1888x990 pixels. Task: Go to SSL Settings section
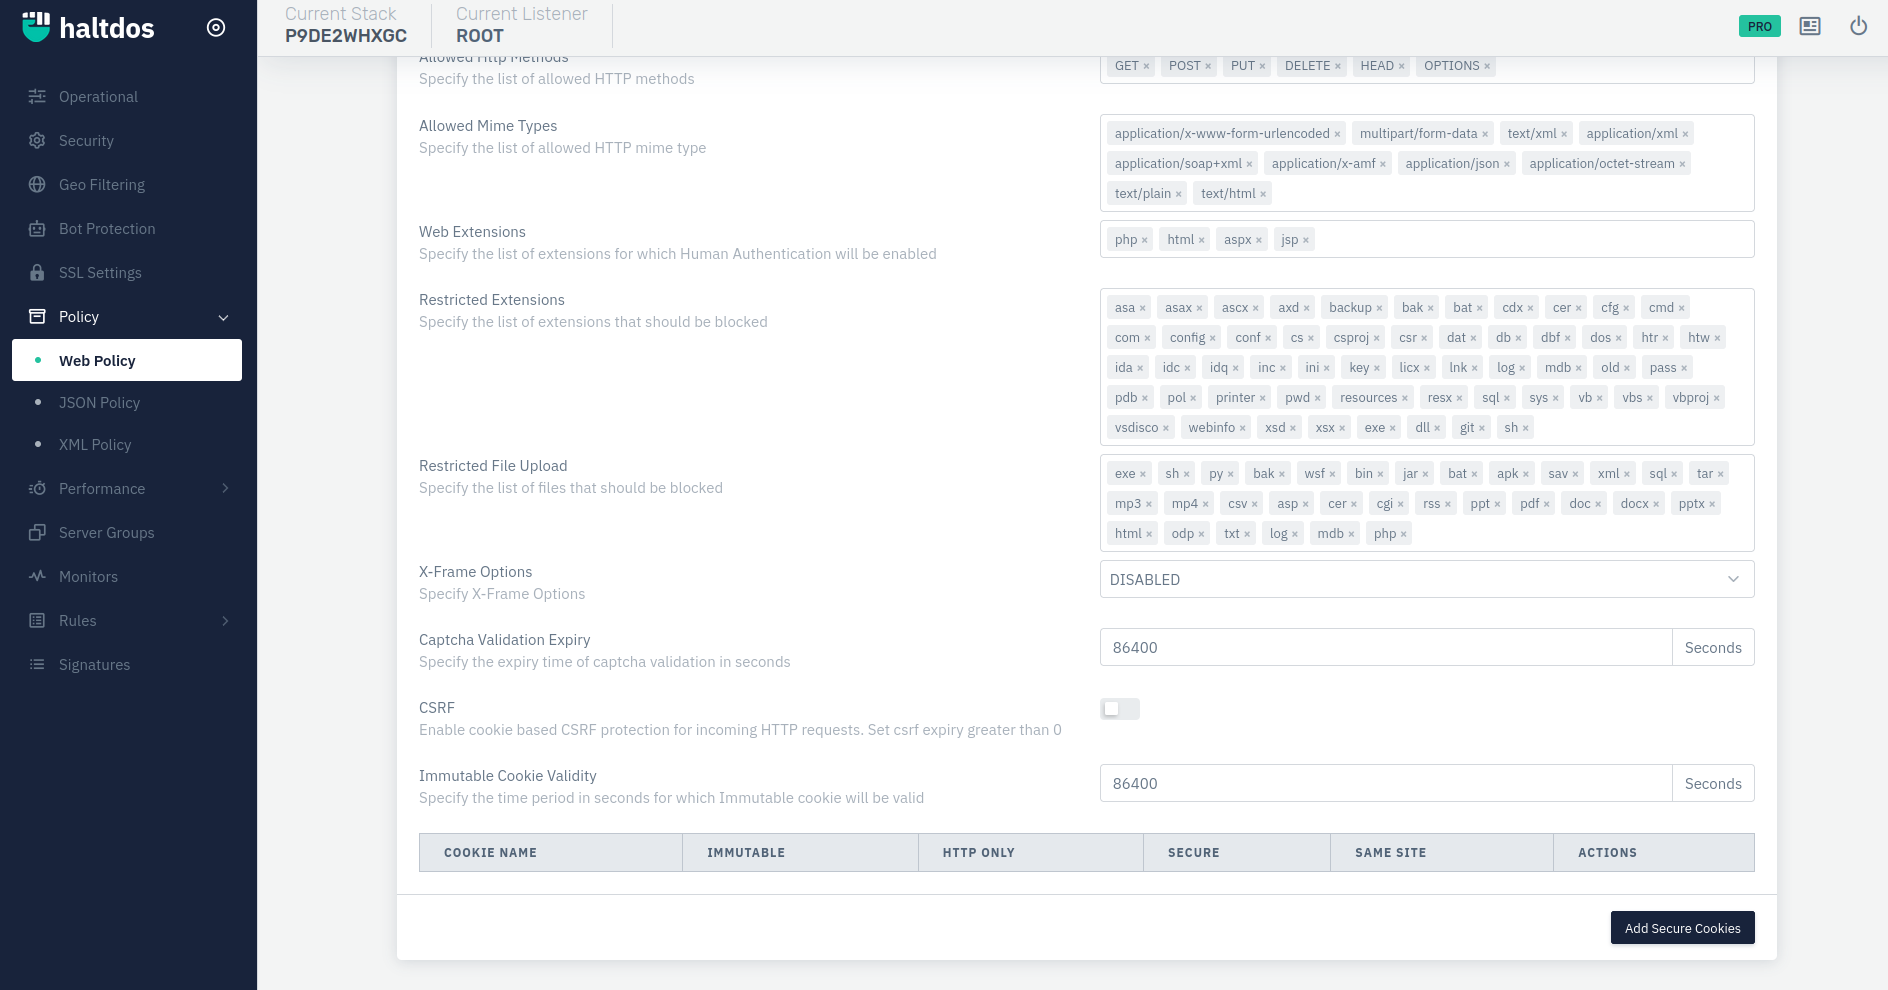100,273
